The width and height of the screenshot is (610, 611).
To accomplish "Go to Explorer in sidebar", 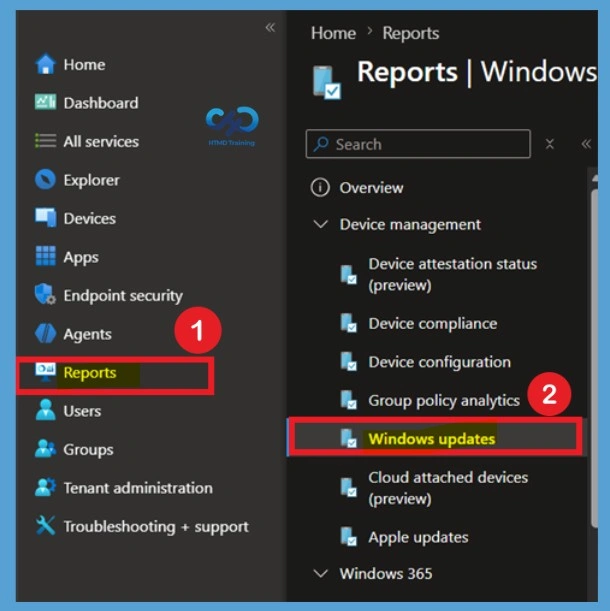I will click(91, 180).
